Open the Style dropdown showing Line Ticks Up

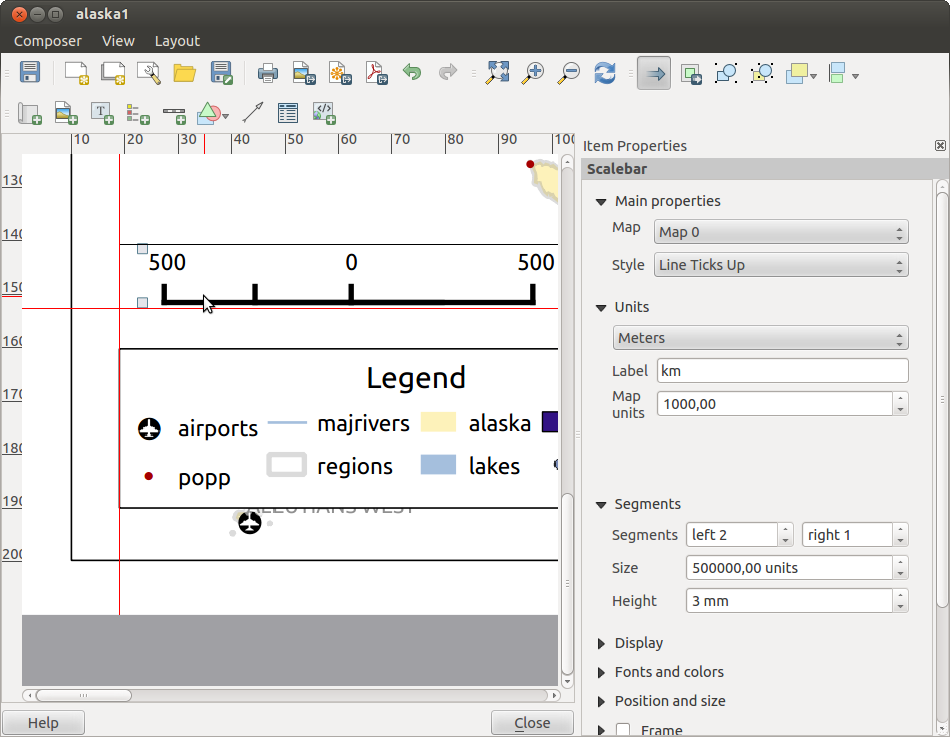(x=781, y=265)
